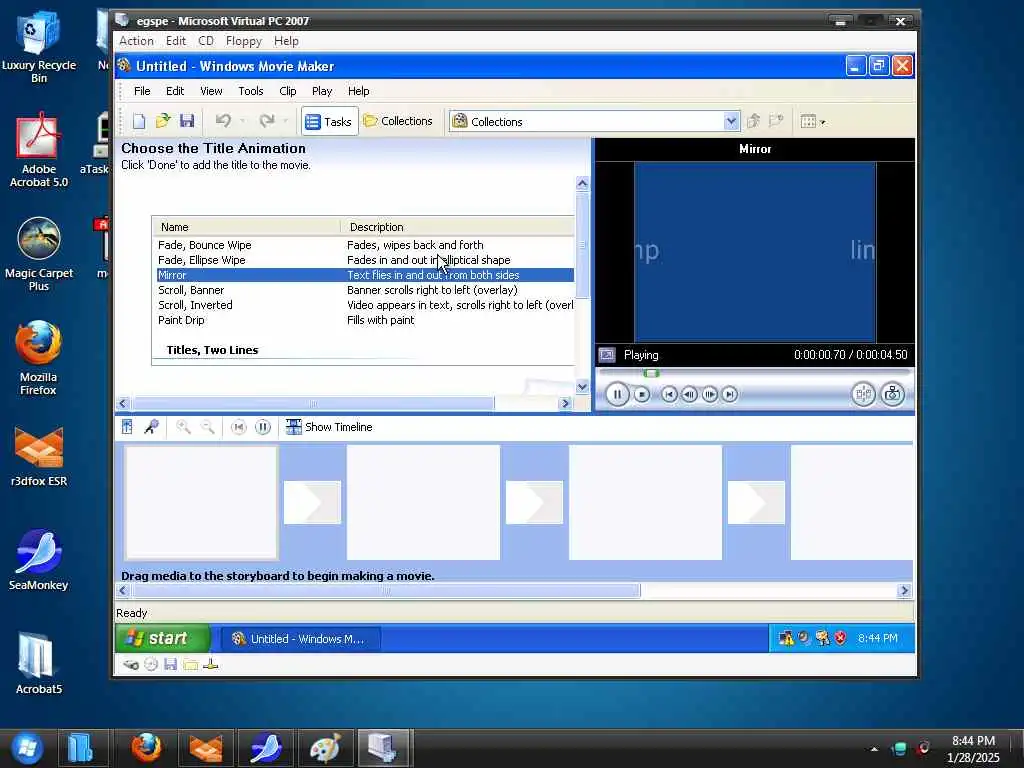Open the File menu in Movie Maker
Image resolution: width=1024 pixels, height=768 pixels.
tap(142, 91)
